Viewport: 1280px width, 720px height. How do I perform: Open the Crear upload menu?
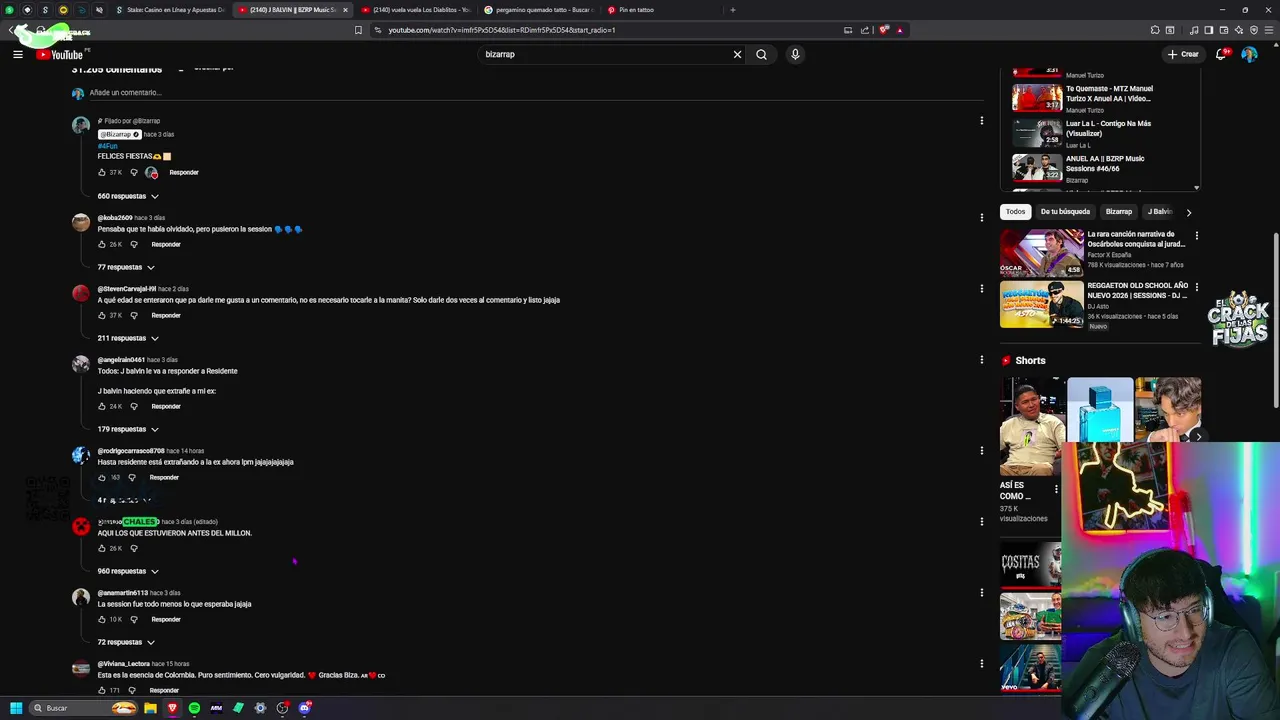coord(1182,54)
